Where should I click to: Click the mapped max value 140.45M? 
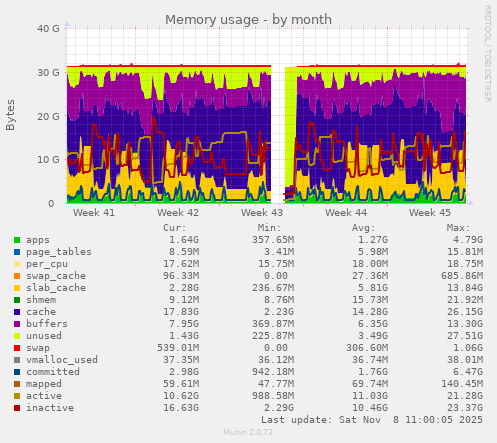click(462, 384)
